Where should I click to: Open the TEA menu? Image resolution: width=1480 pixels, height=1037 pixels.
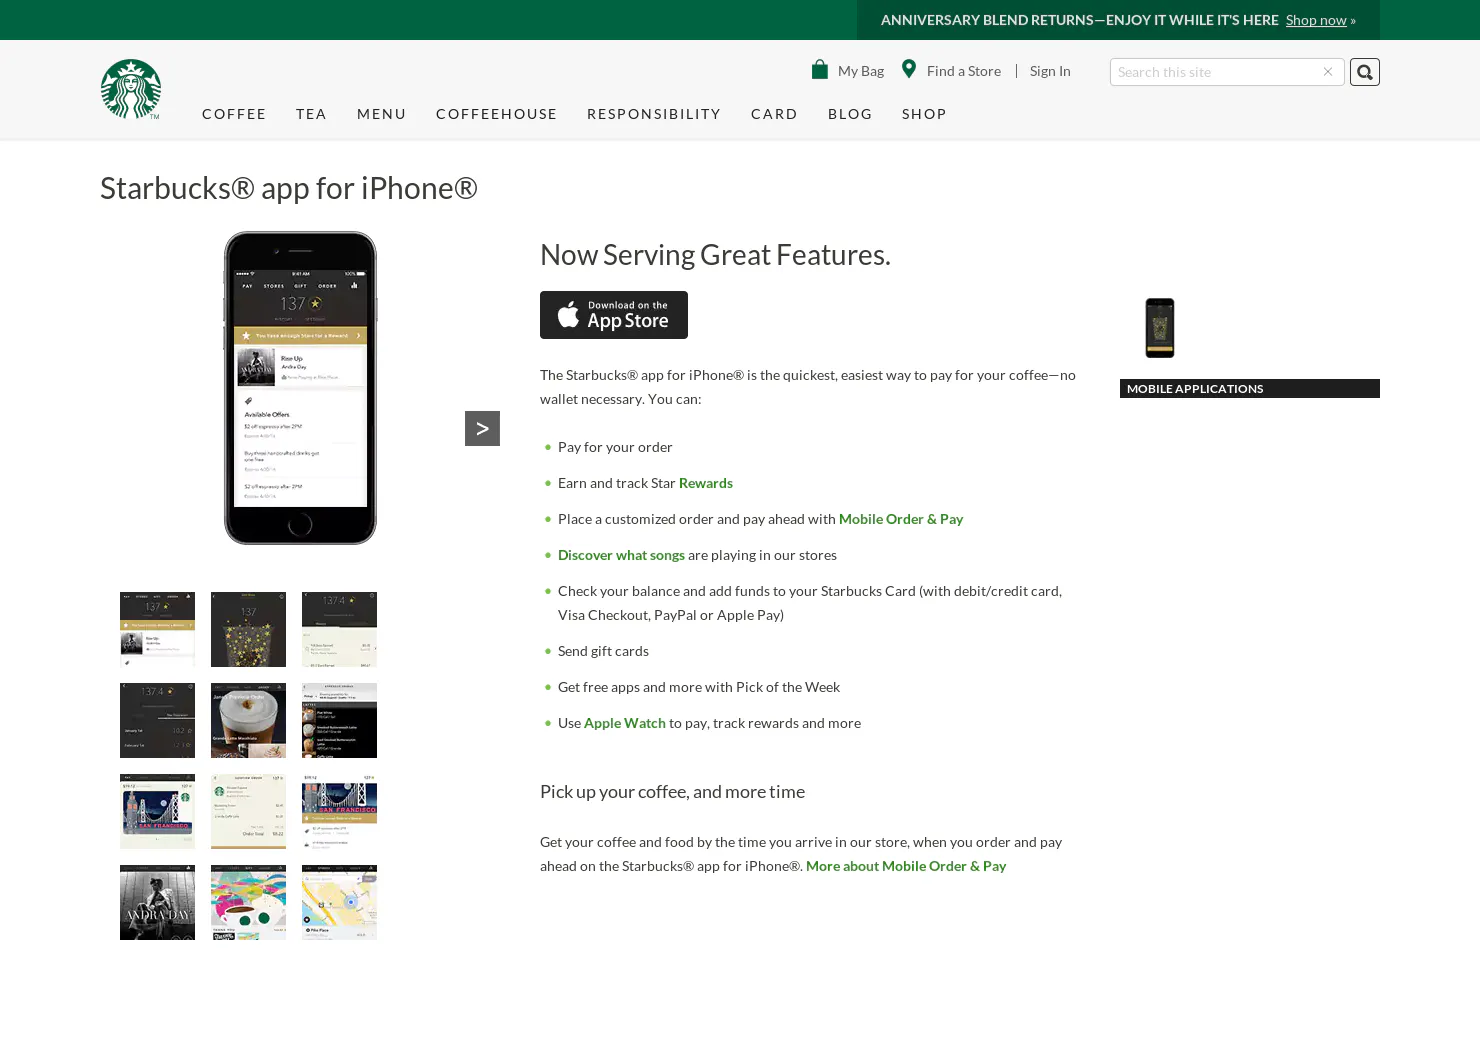tap(311, 114)
